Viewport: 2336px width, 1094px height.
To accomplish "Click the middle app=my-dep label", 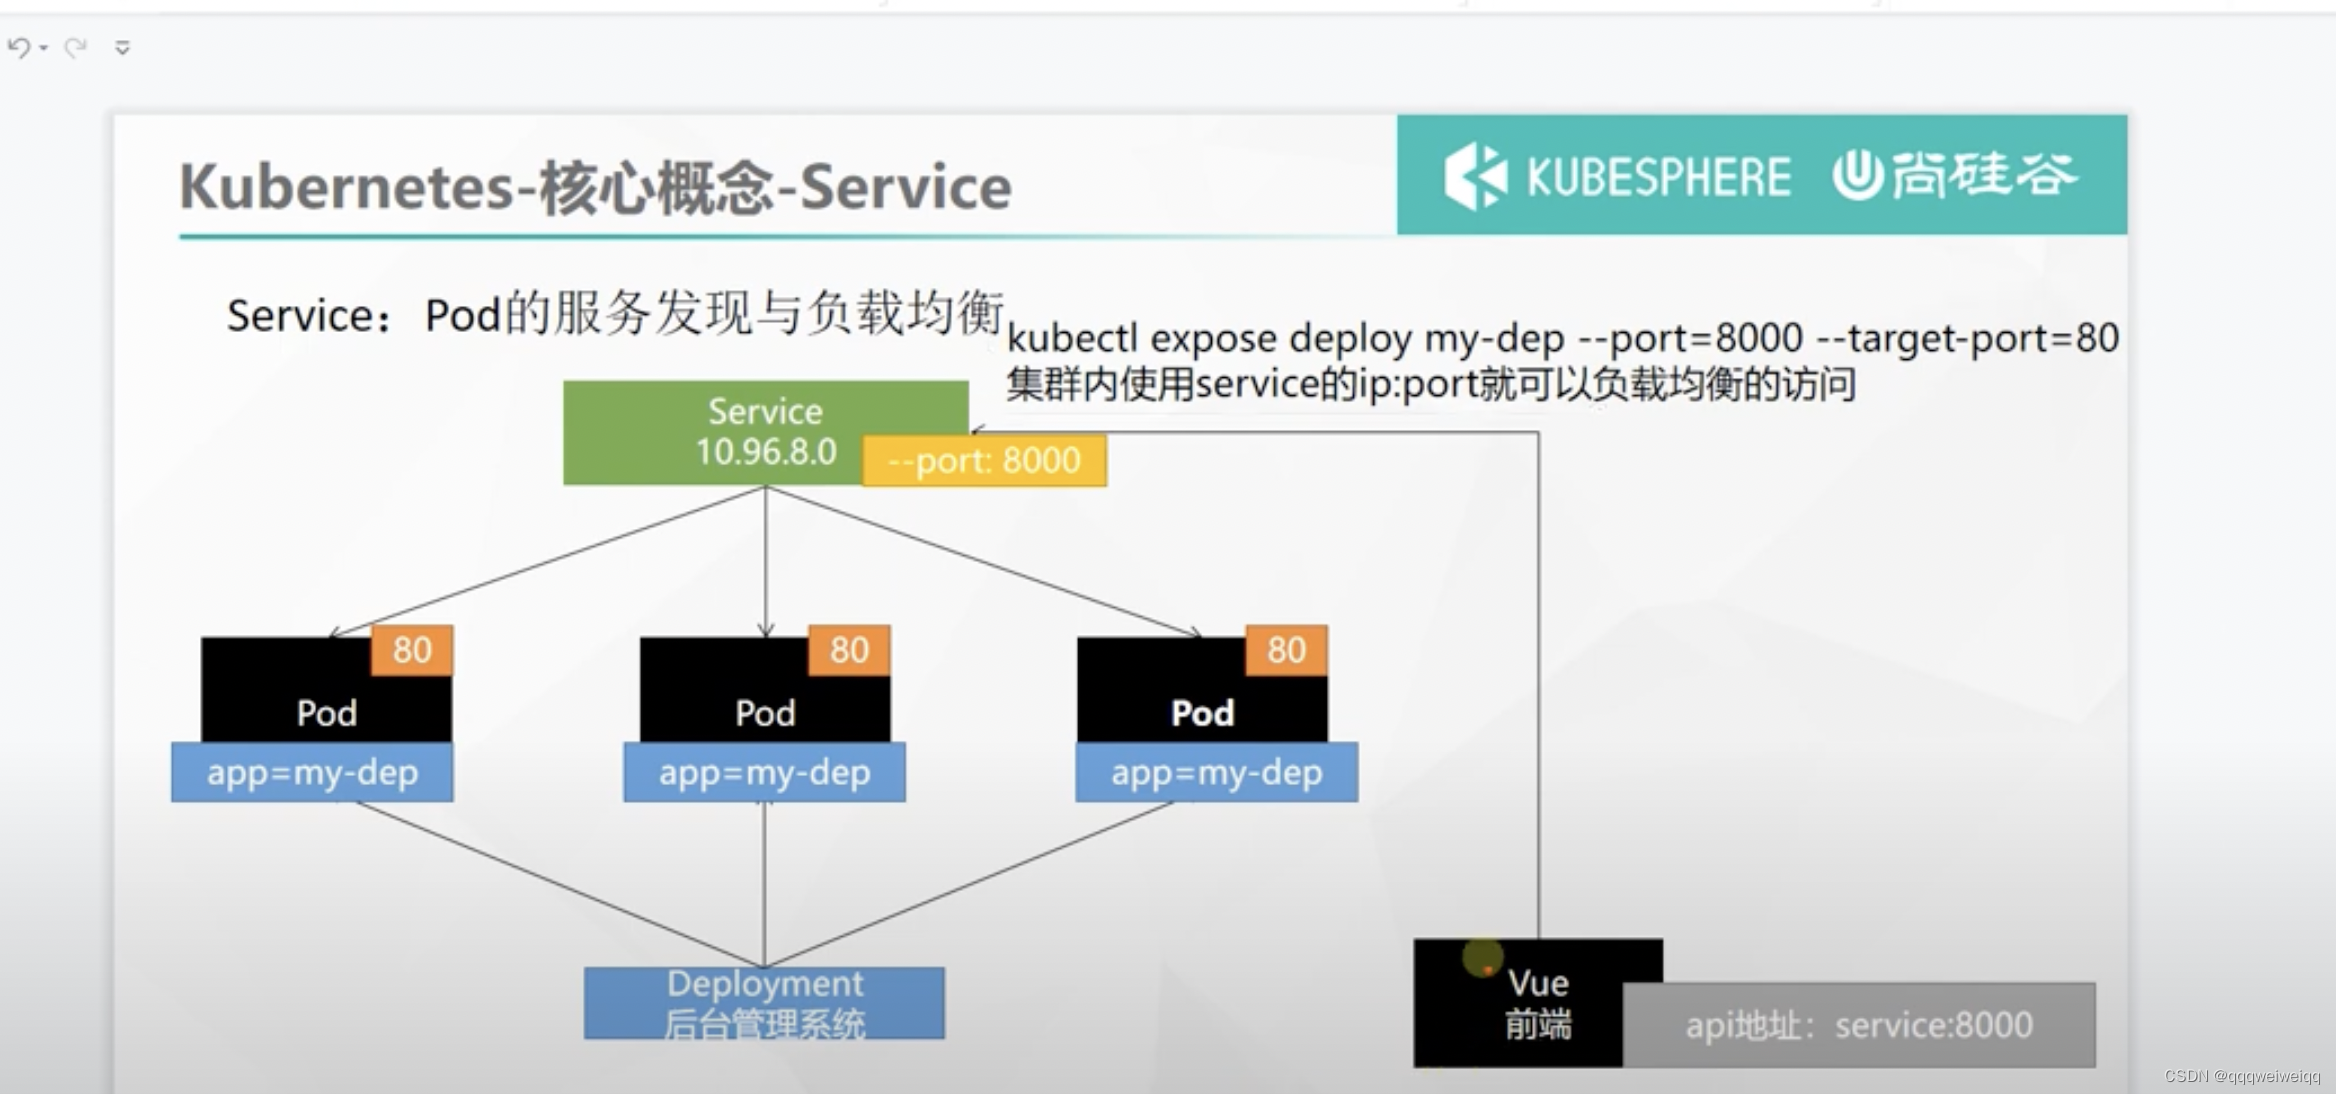I will coord(764,772).
